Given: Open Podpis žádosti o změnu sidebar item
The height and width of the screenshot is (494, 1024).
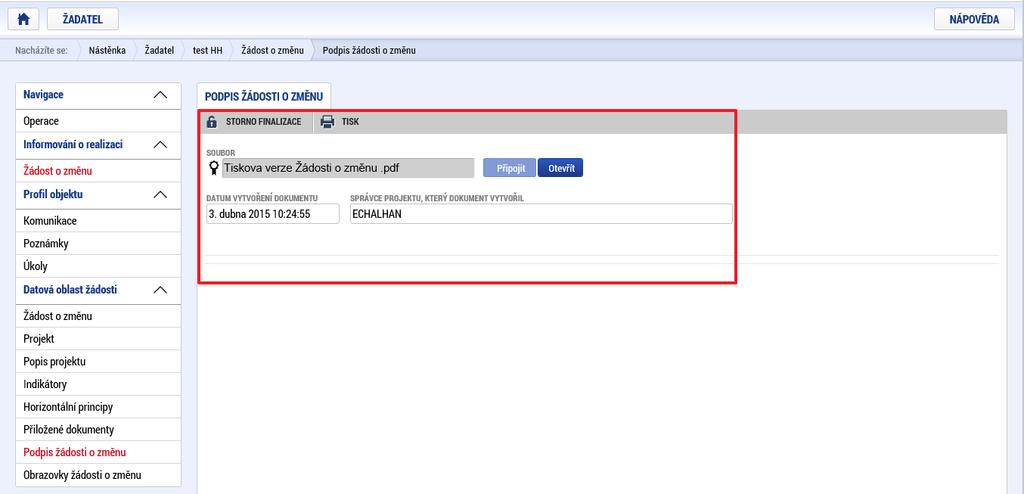Looking at the screenshot, I should click(x=98, y=452).
